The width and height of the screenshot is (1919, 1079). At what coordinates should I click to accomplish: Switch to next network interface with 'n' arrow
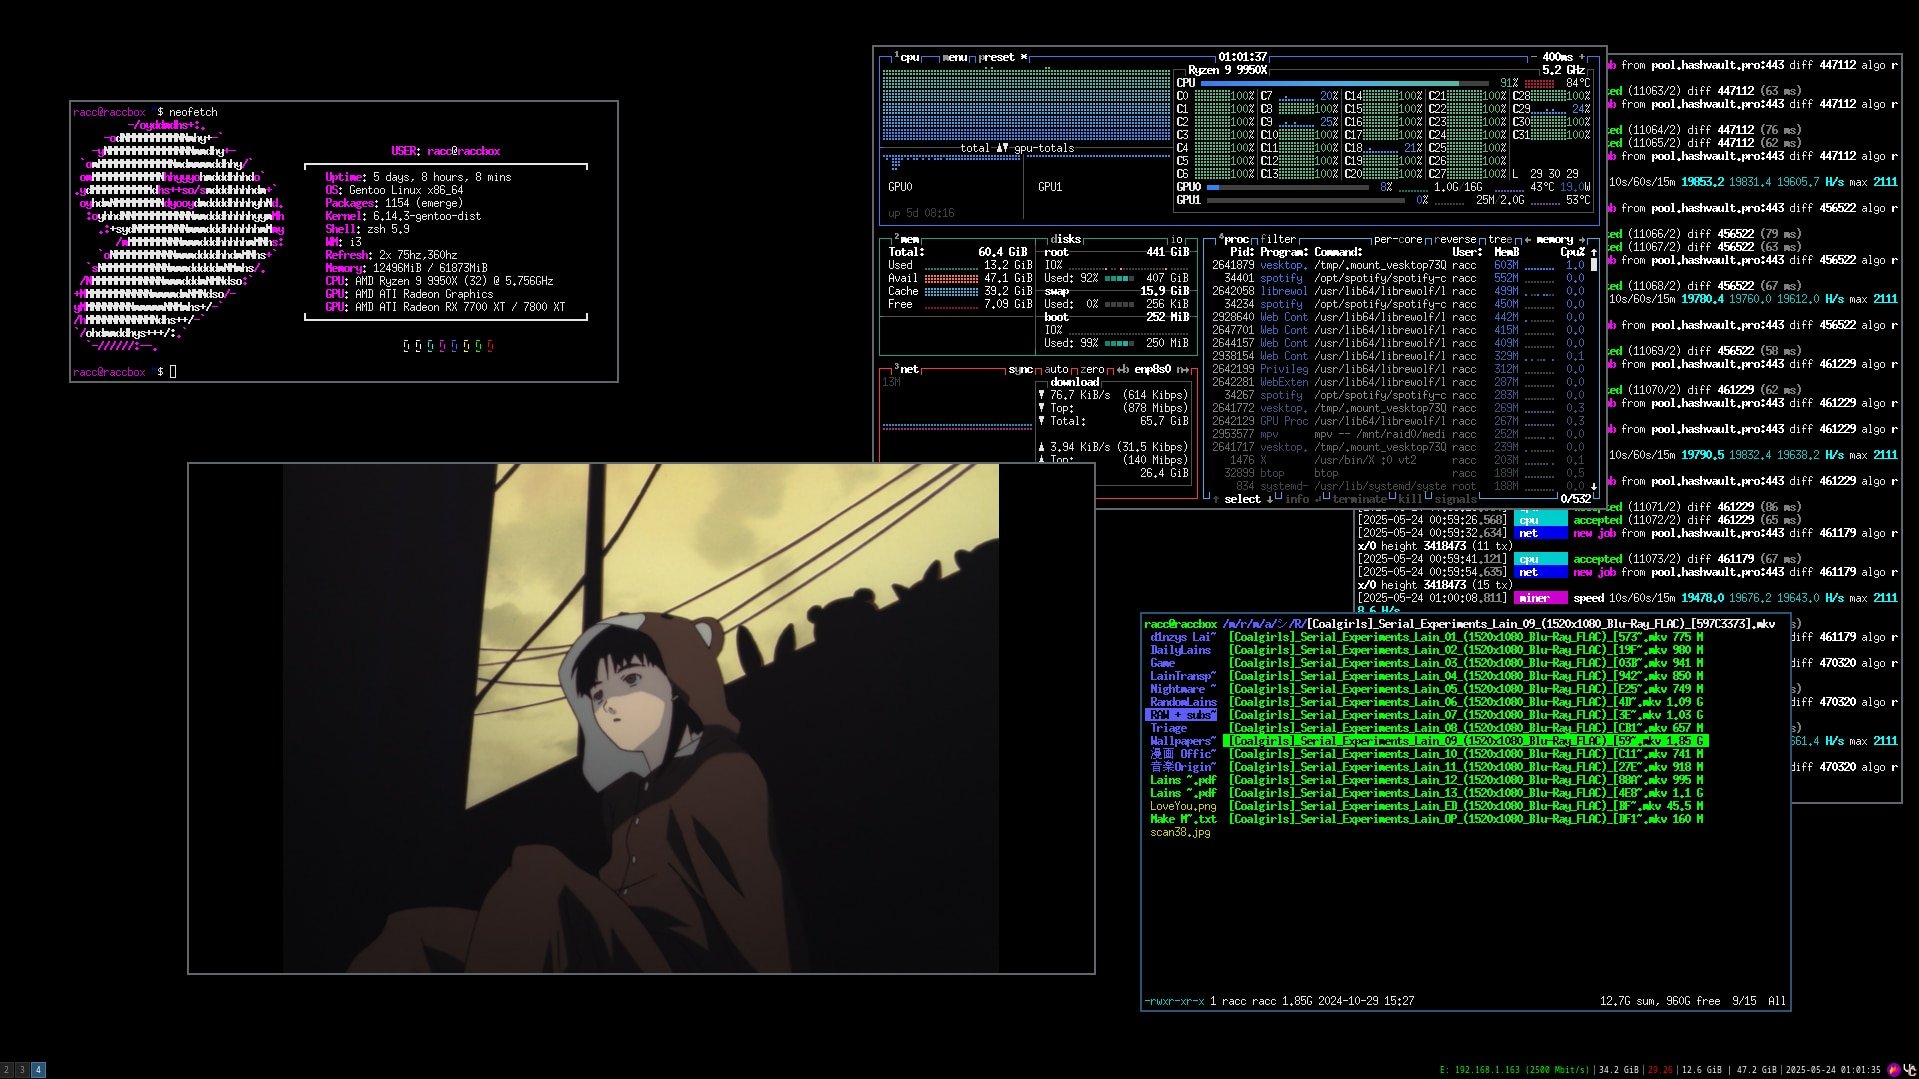(1182, 369)
